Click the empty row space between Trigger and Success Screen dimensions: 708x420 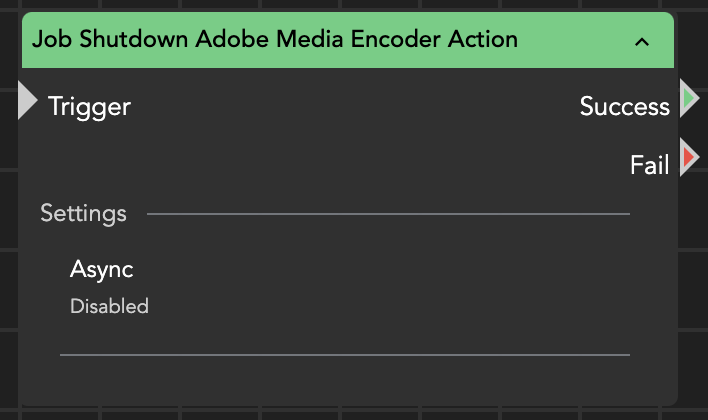tap(350, 106)
